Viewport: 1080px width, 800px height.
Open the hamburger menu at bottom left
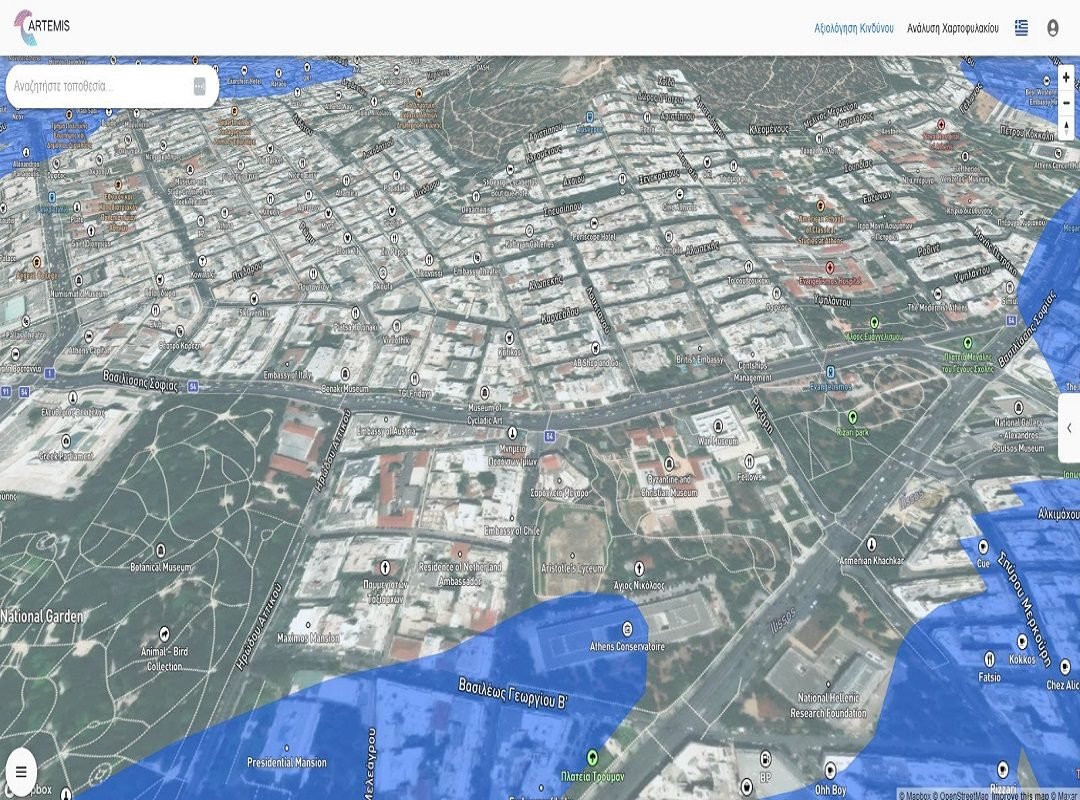21,772
